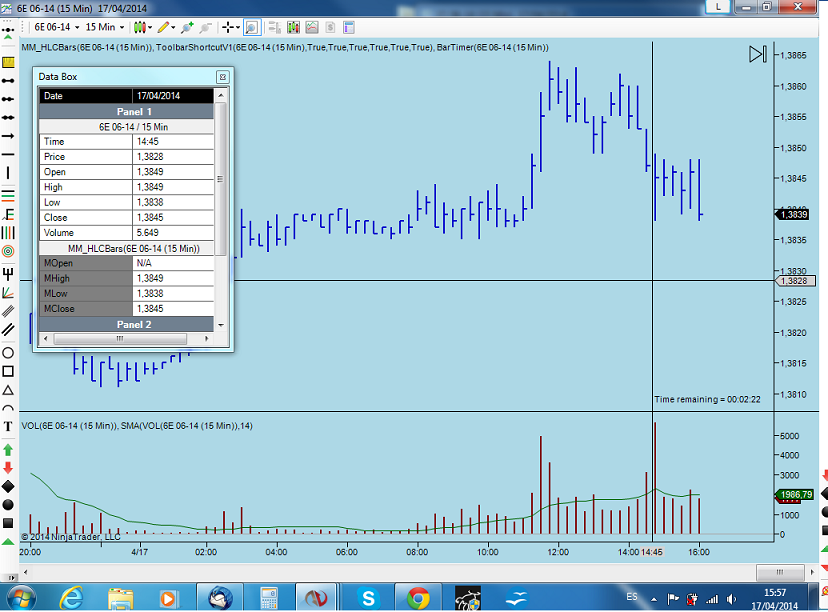Select the red arrow down marker tool
Viewport: 828px width, 612px height.
[x=8, y=467]
